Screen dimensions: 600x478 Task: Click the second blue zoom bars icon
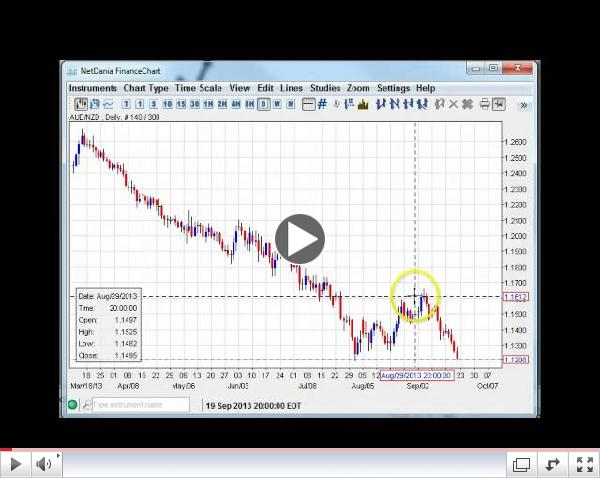[x=395, y=104]
